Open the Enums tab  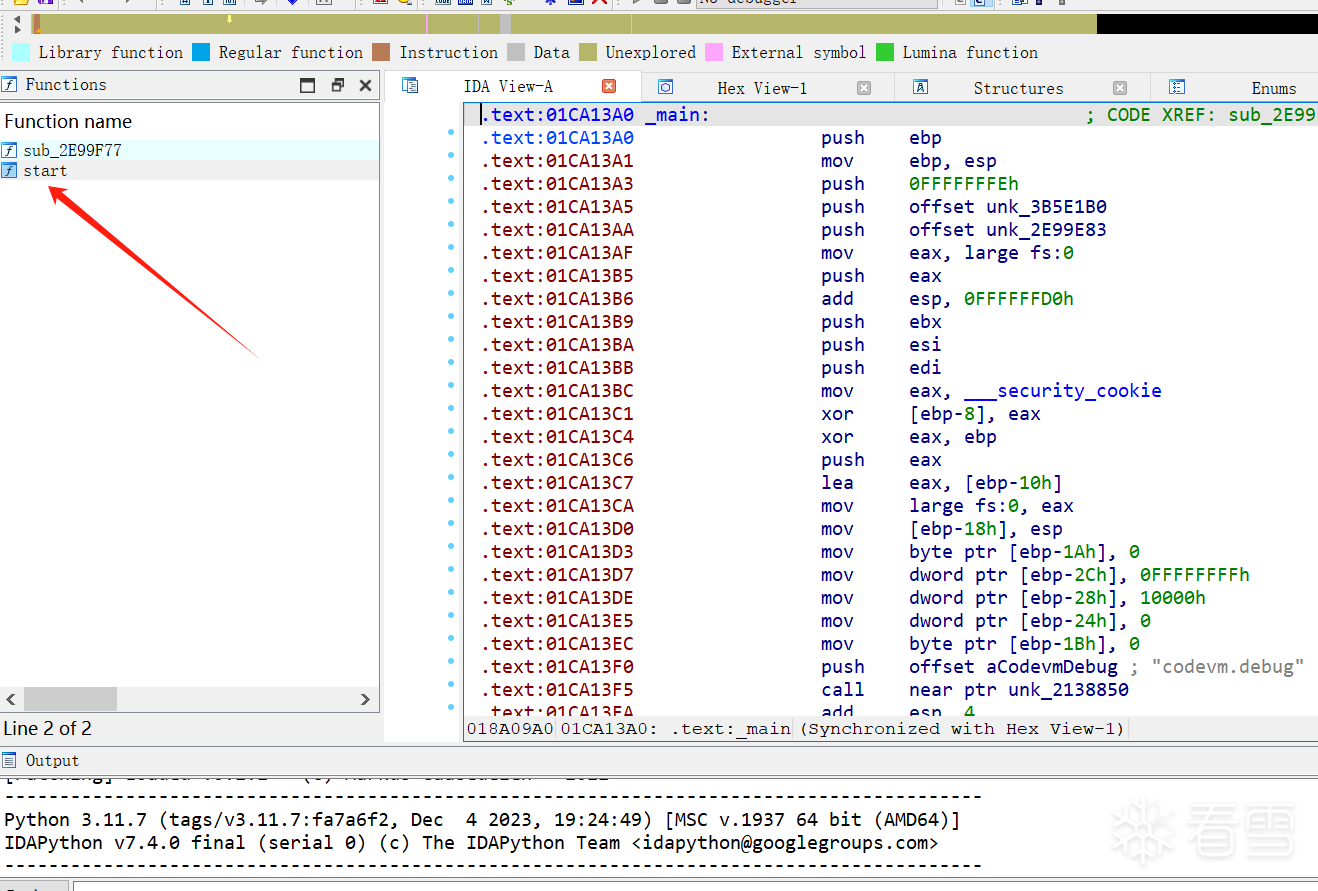click(1273, 88)
